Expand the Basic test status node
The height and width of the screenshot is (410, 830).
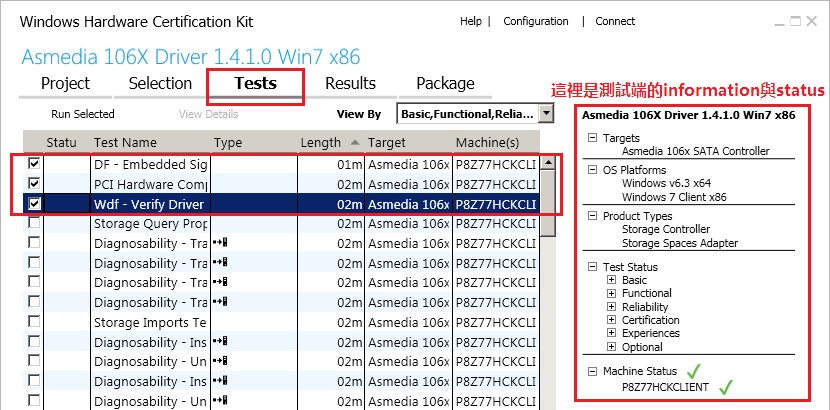tap(611, 280)
